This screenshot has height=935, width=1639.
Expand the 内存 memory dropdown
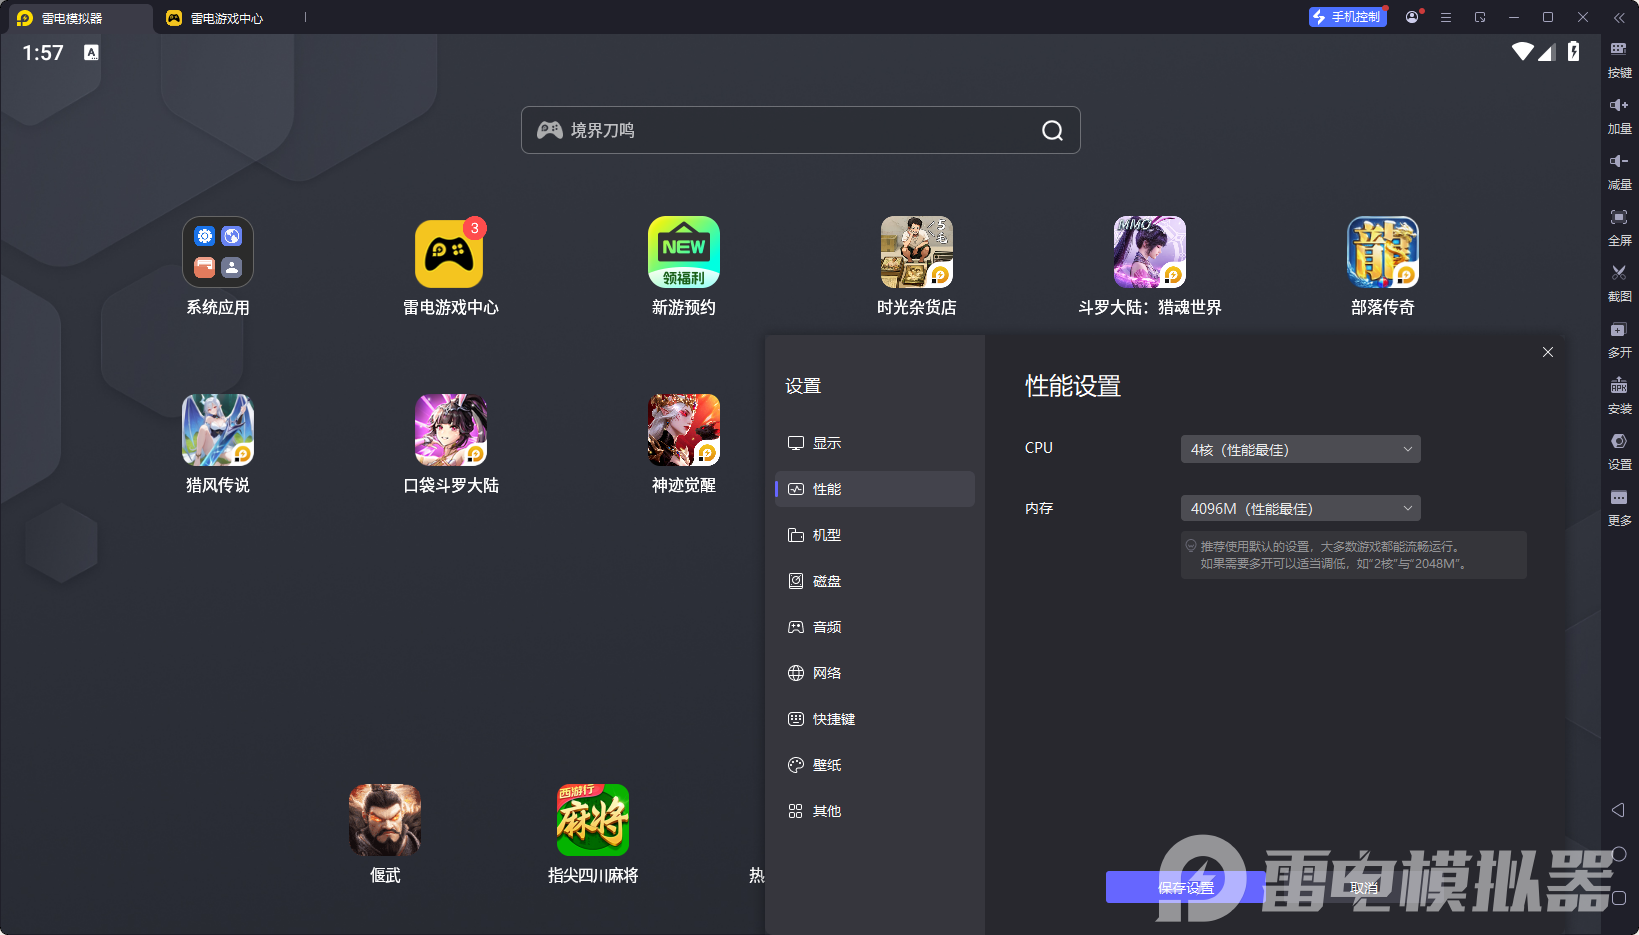pyautogui.click(x=1300, y=508)
